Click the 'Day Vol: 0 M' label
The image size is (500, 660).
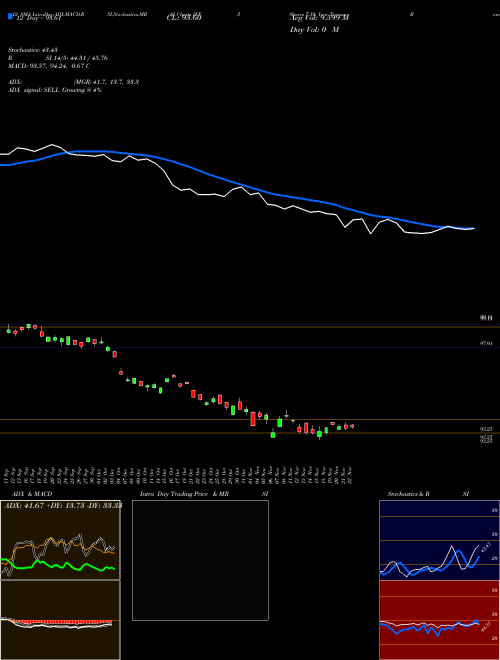coord(314,30)
